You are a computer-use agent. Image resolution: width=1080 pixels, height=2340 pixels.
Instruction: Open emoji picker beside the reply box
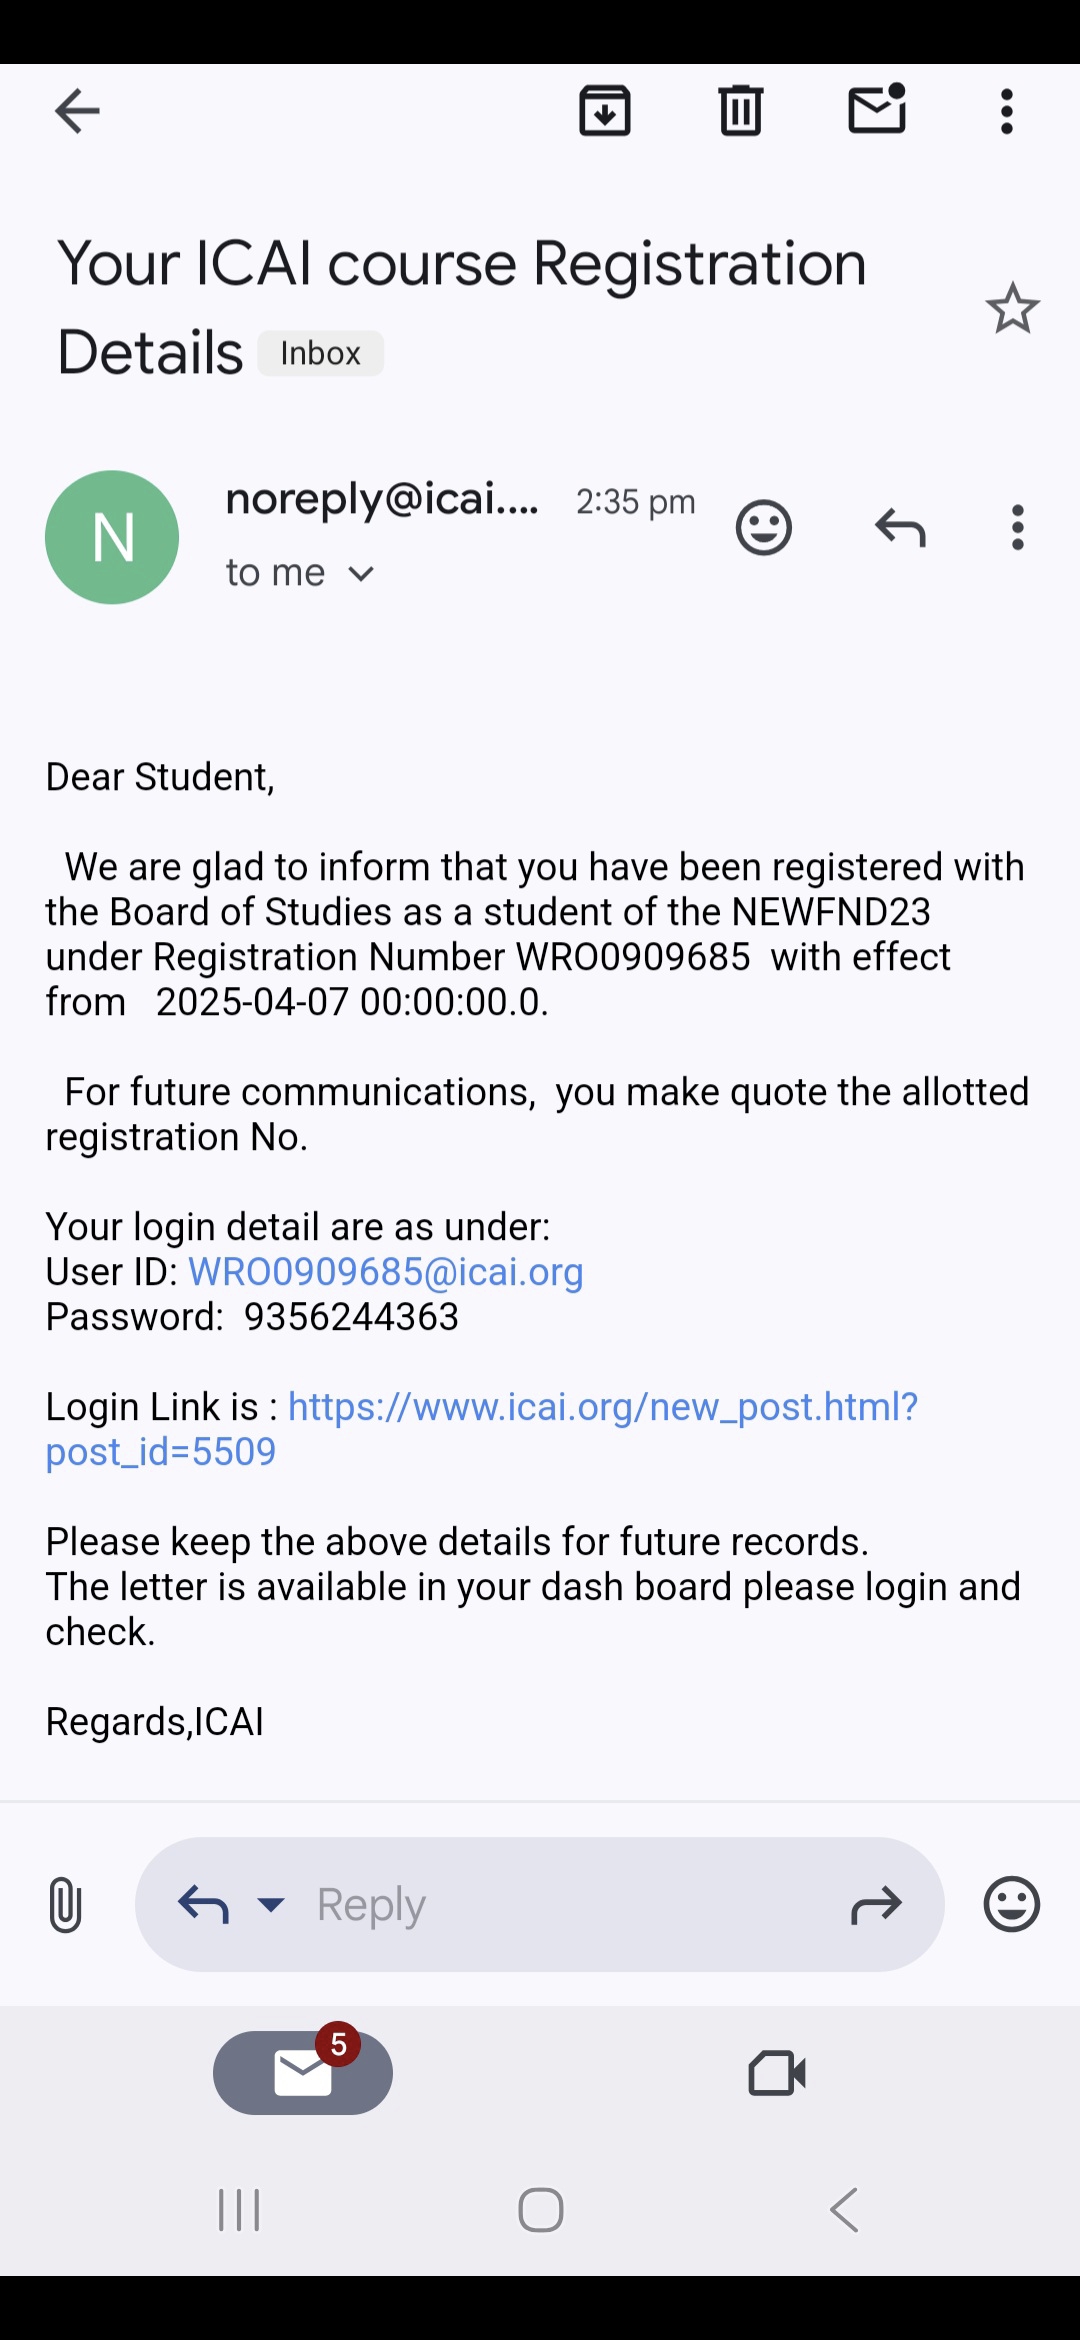1011,1904
